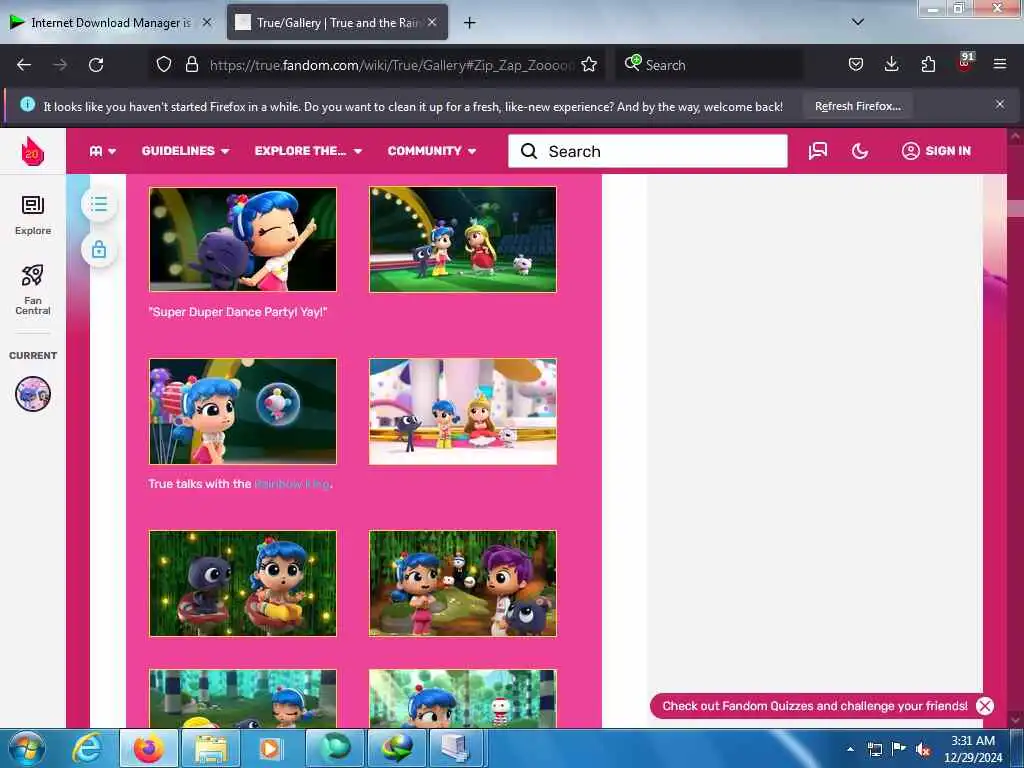Open a new browser tab
1024x768 pixels.
[x=470, y=23]
